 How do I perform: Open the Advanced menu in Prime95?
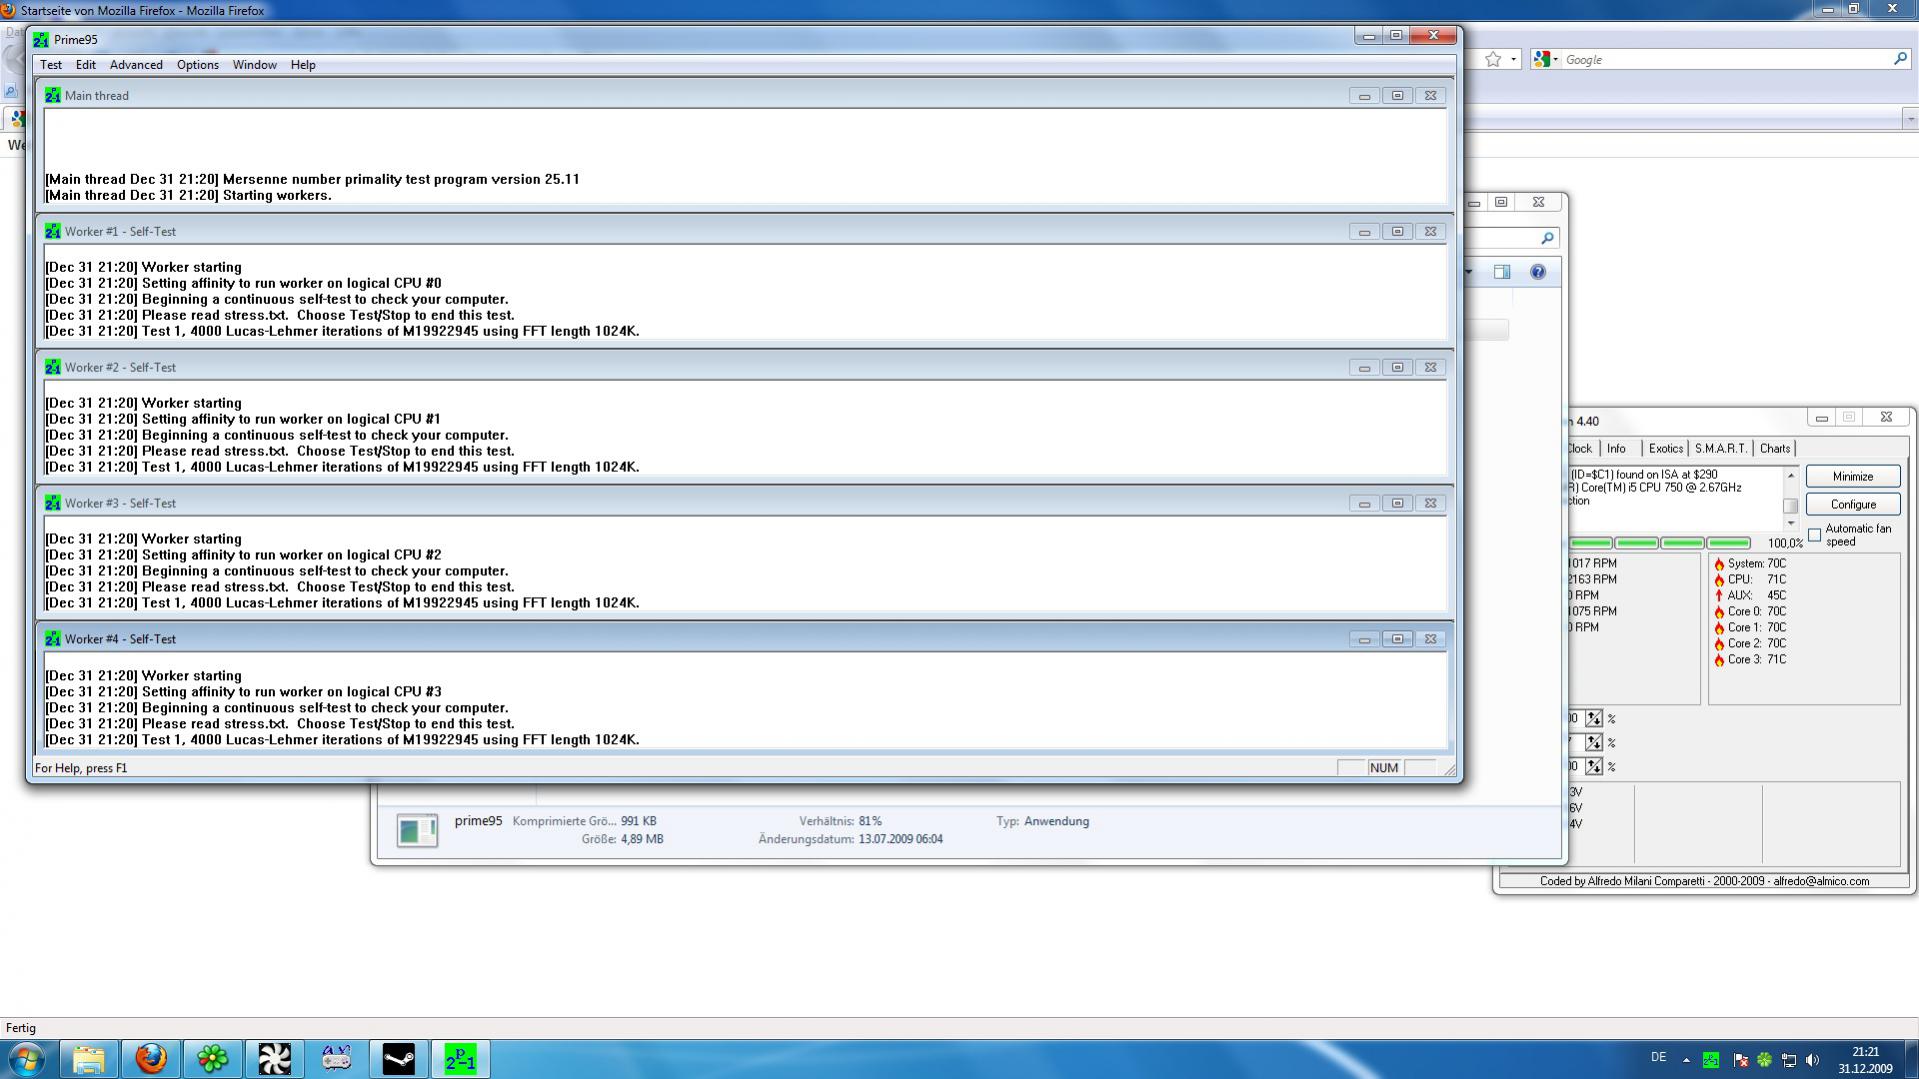tap(136, 65)
